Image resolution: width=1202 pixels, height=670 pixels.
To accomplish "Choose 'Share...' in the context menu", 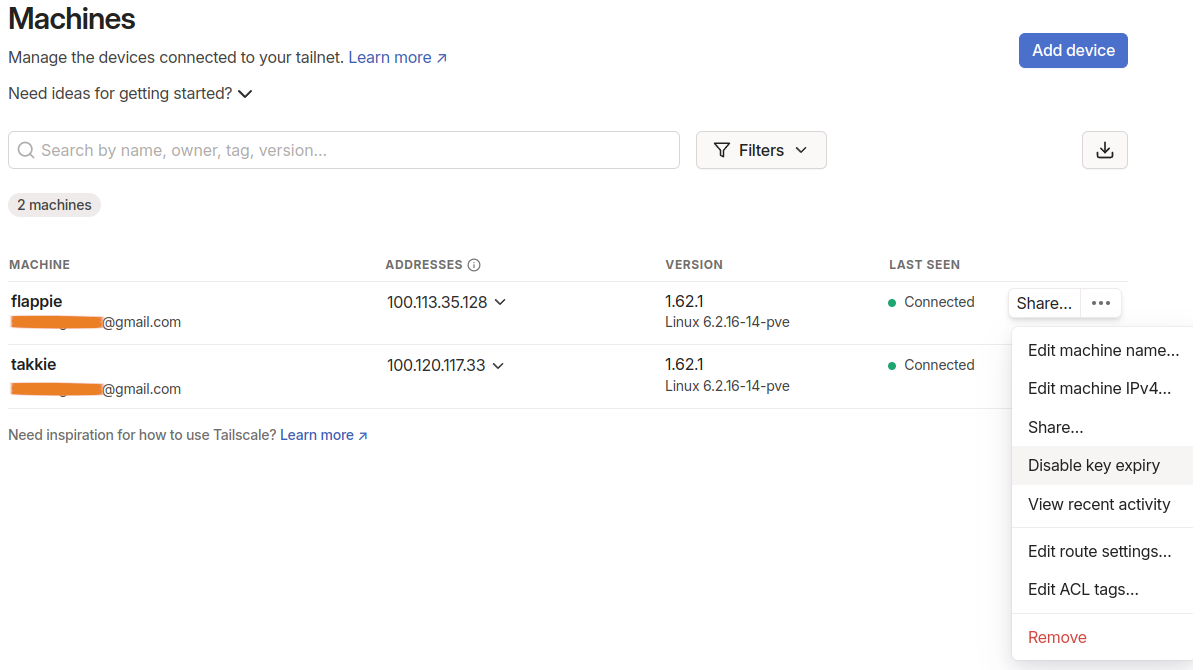I will (x=1103, y=427).
